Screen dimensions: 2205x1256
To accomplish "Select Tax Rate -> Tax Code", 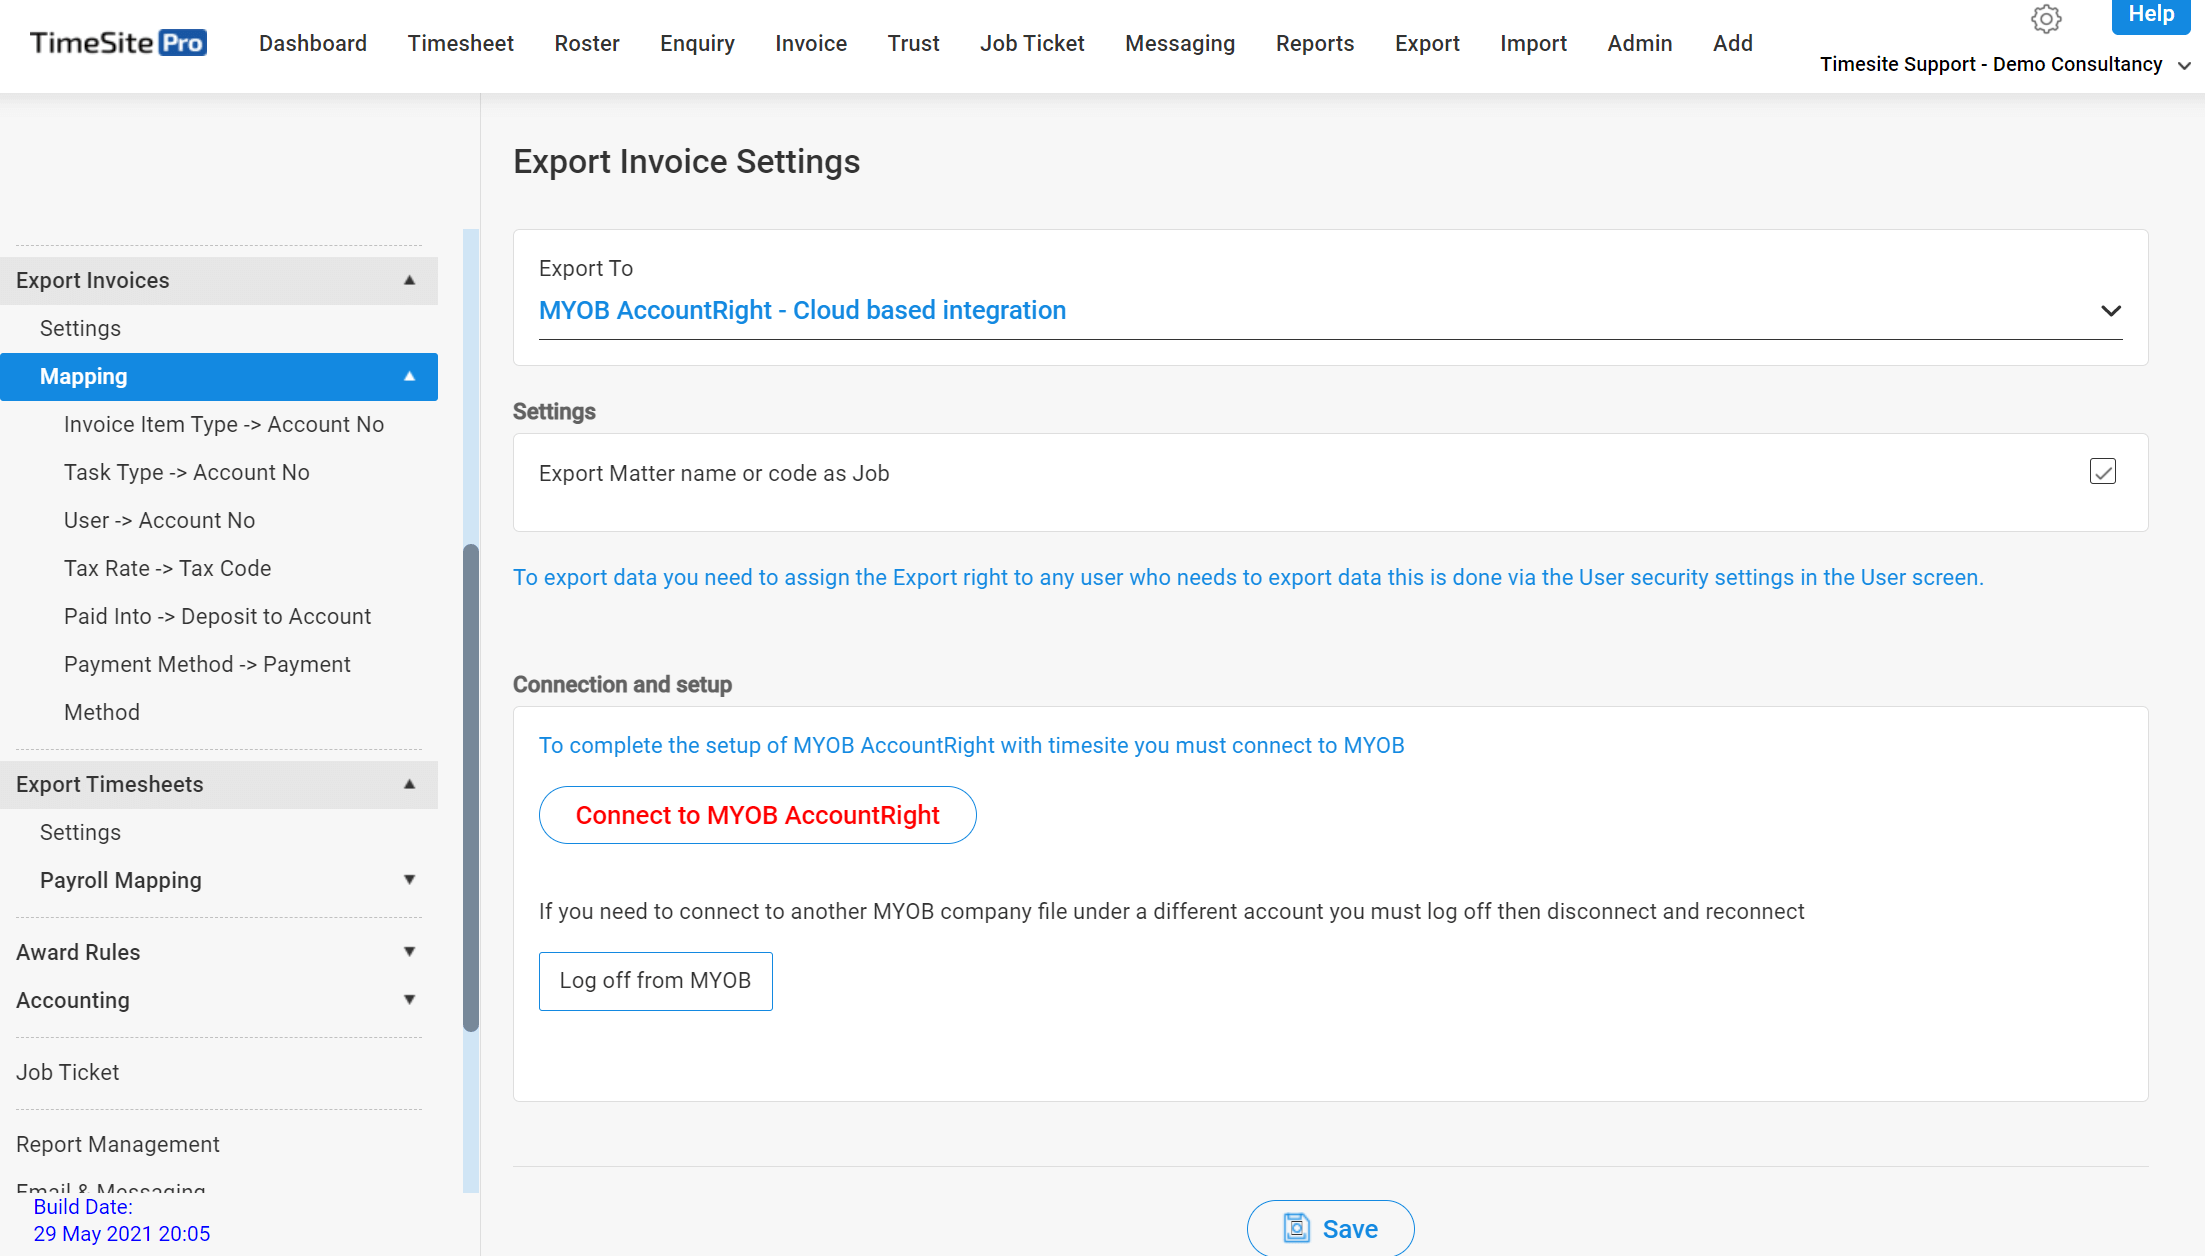I will (x=168, y=568).
